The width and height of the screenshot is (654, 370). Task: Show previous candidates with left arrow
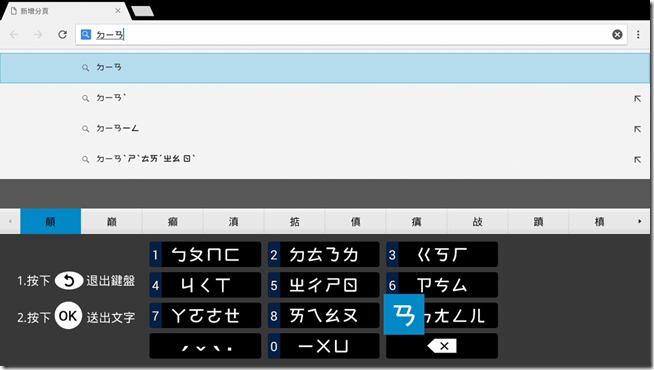click(x=10, y=221)
